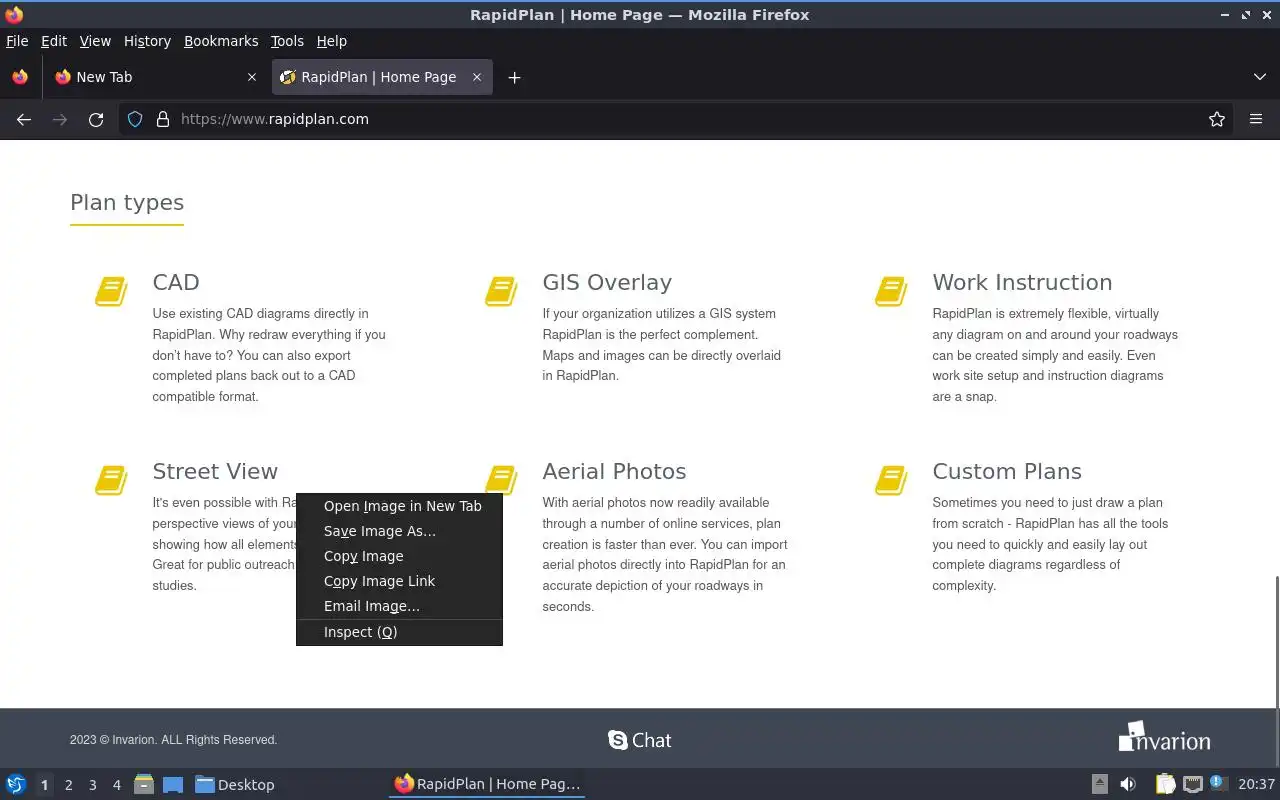Go back using the browser back arrow
The height and width of the screenshot is (800, 1280).
tap(24, 119)
